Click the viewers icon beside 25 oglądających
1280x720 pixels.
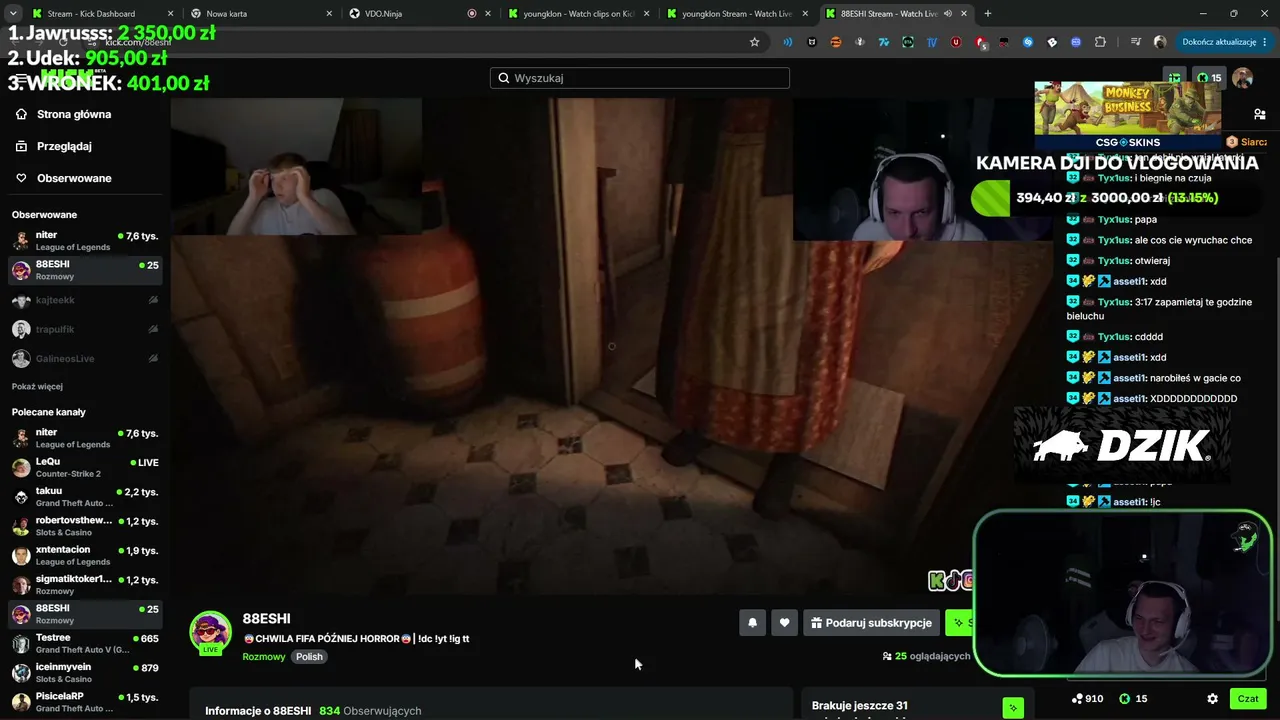pyautogui.click(x=887, y=656)
